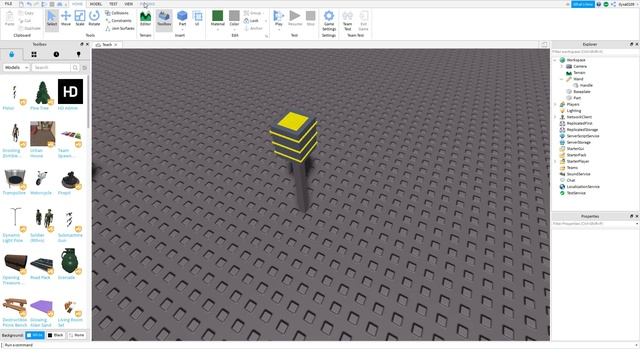
Task: Expand the StarterPlayer tree node
Action: [556, 161]
